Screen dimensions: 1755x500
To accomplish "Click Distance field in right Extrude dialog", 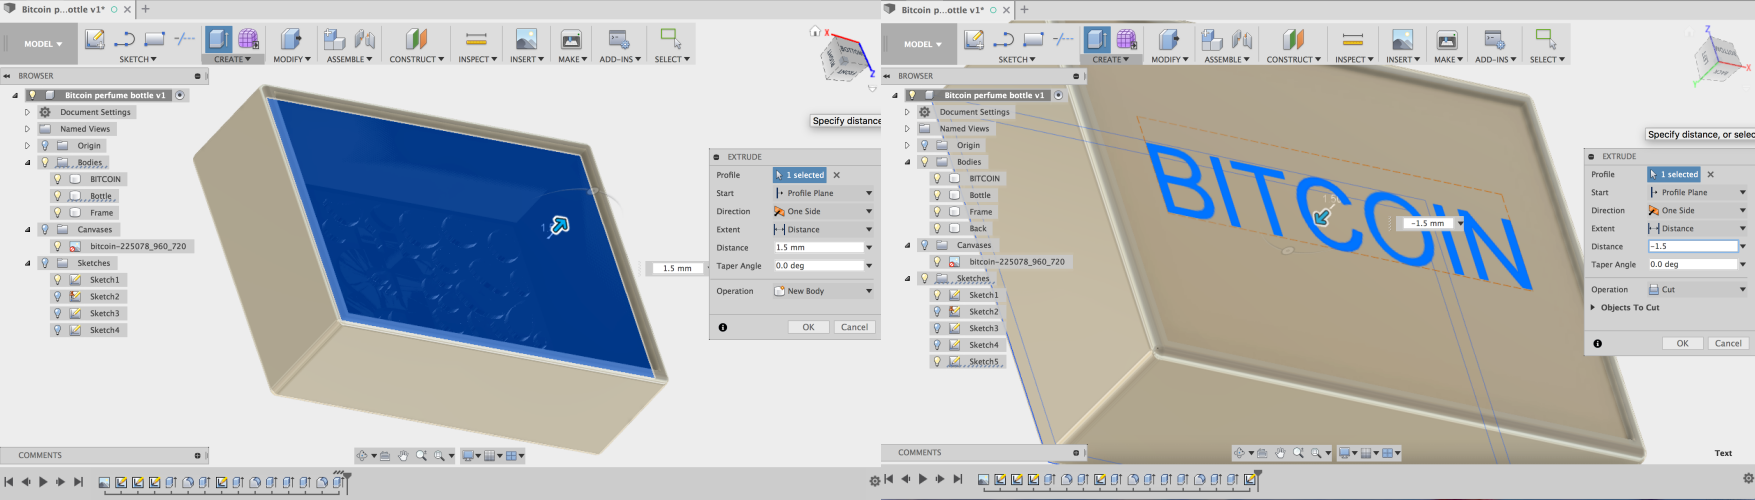I will [1692, 246].
